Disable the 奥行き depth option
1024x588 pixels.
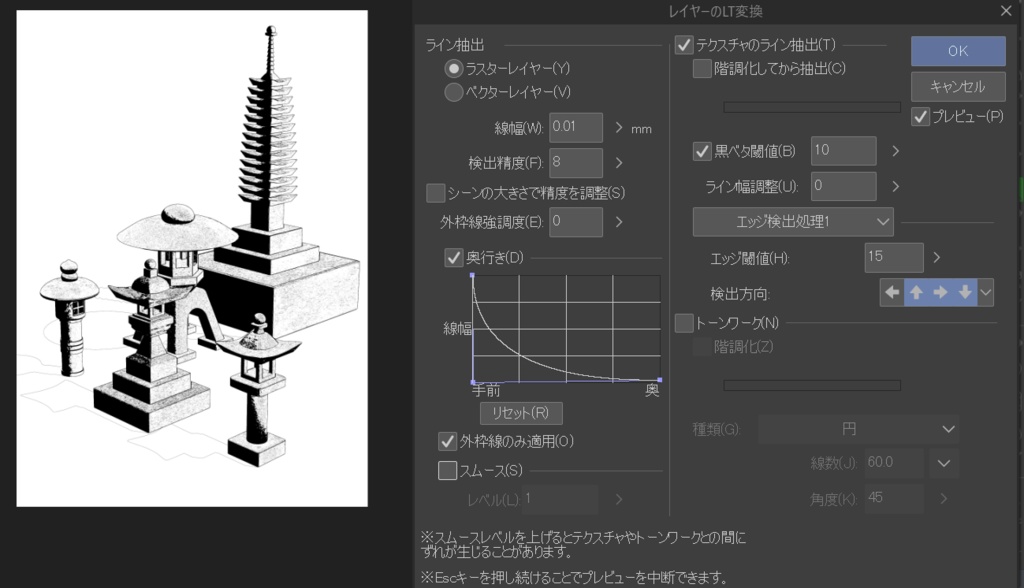click(x=456, y=257)
